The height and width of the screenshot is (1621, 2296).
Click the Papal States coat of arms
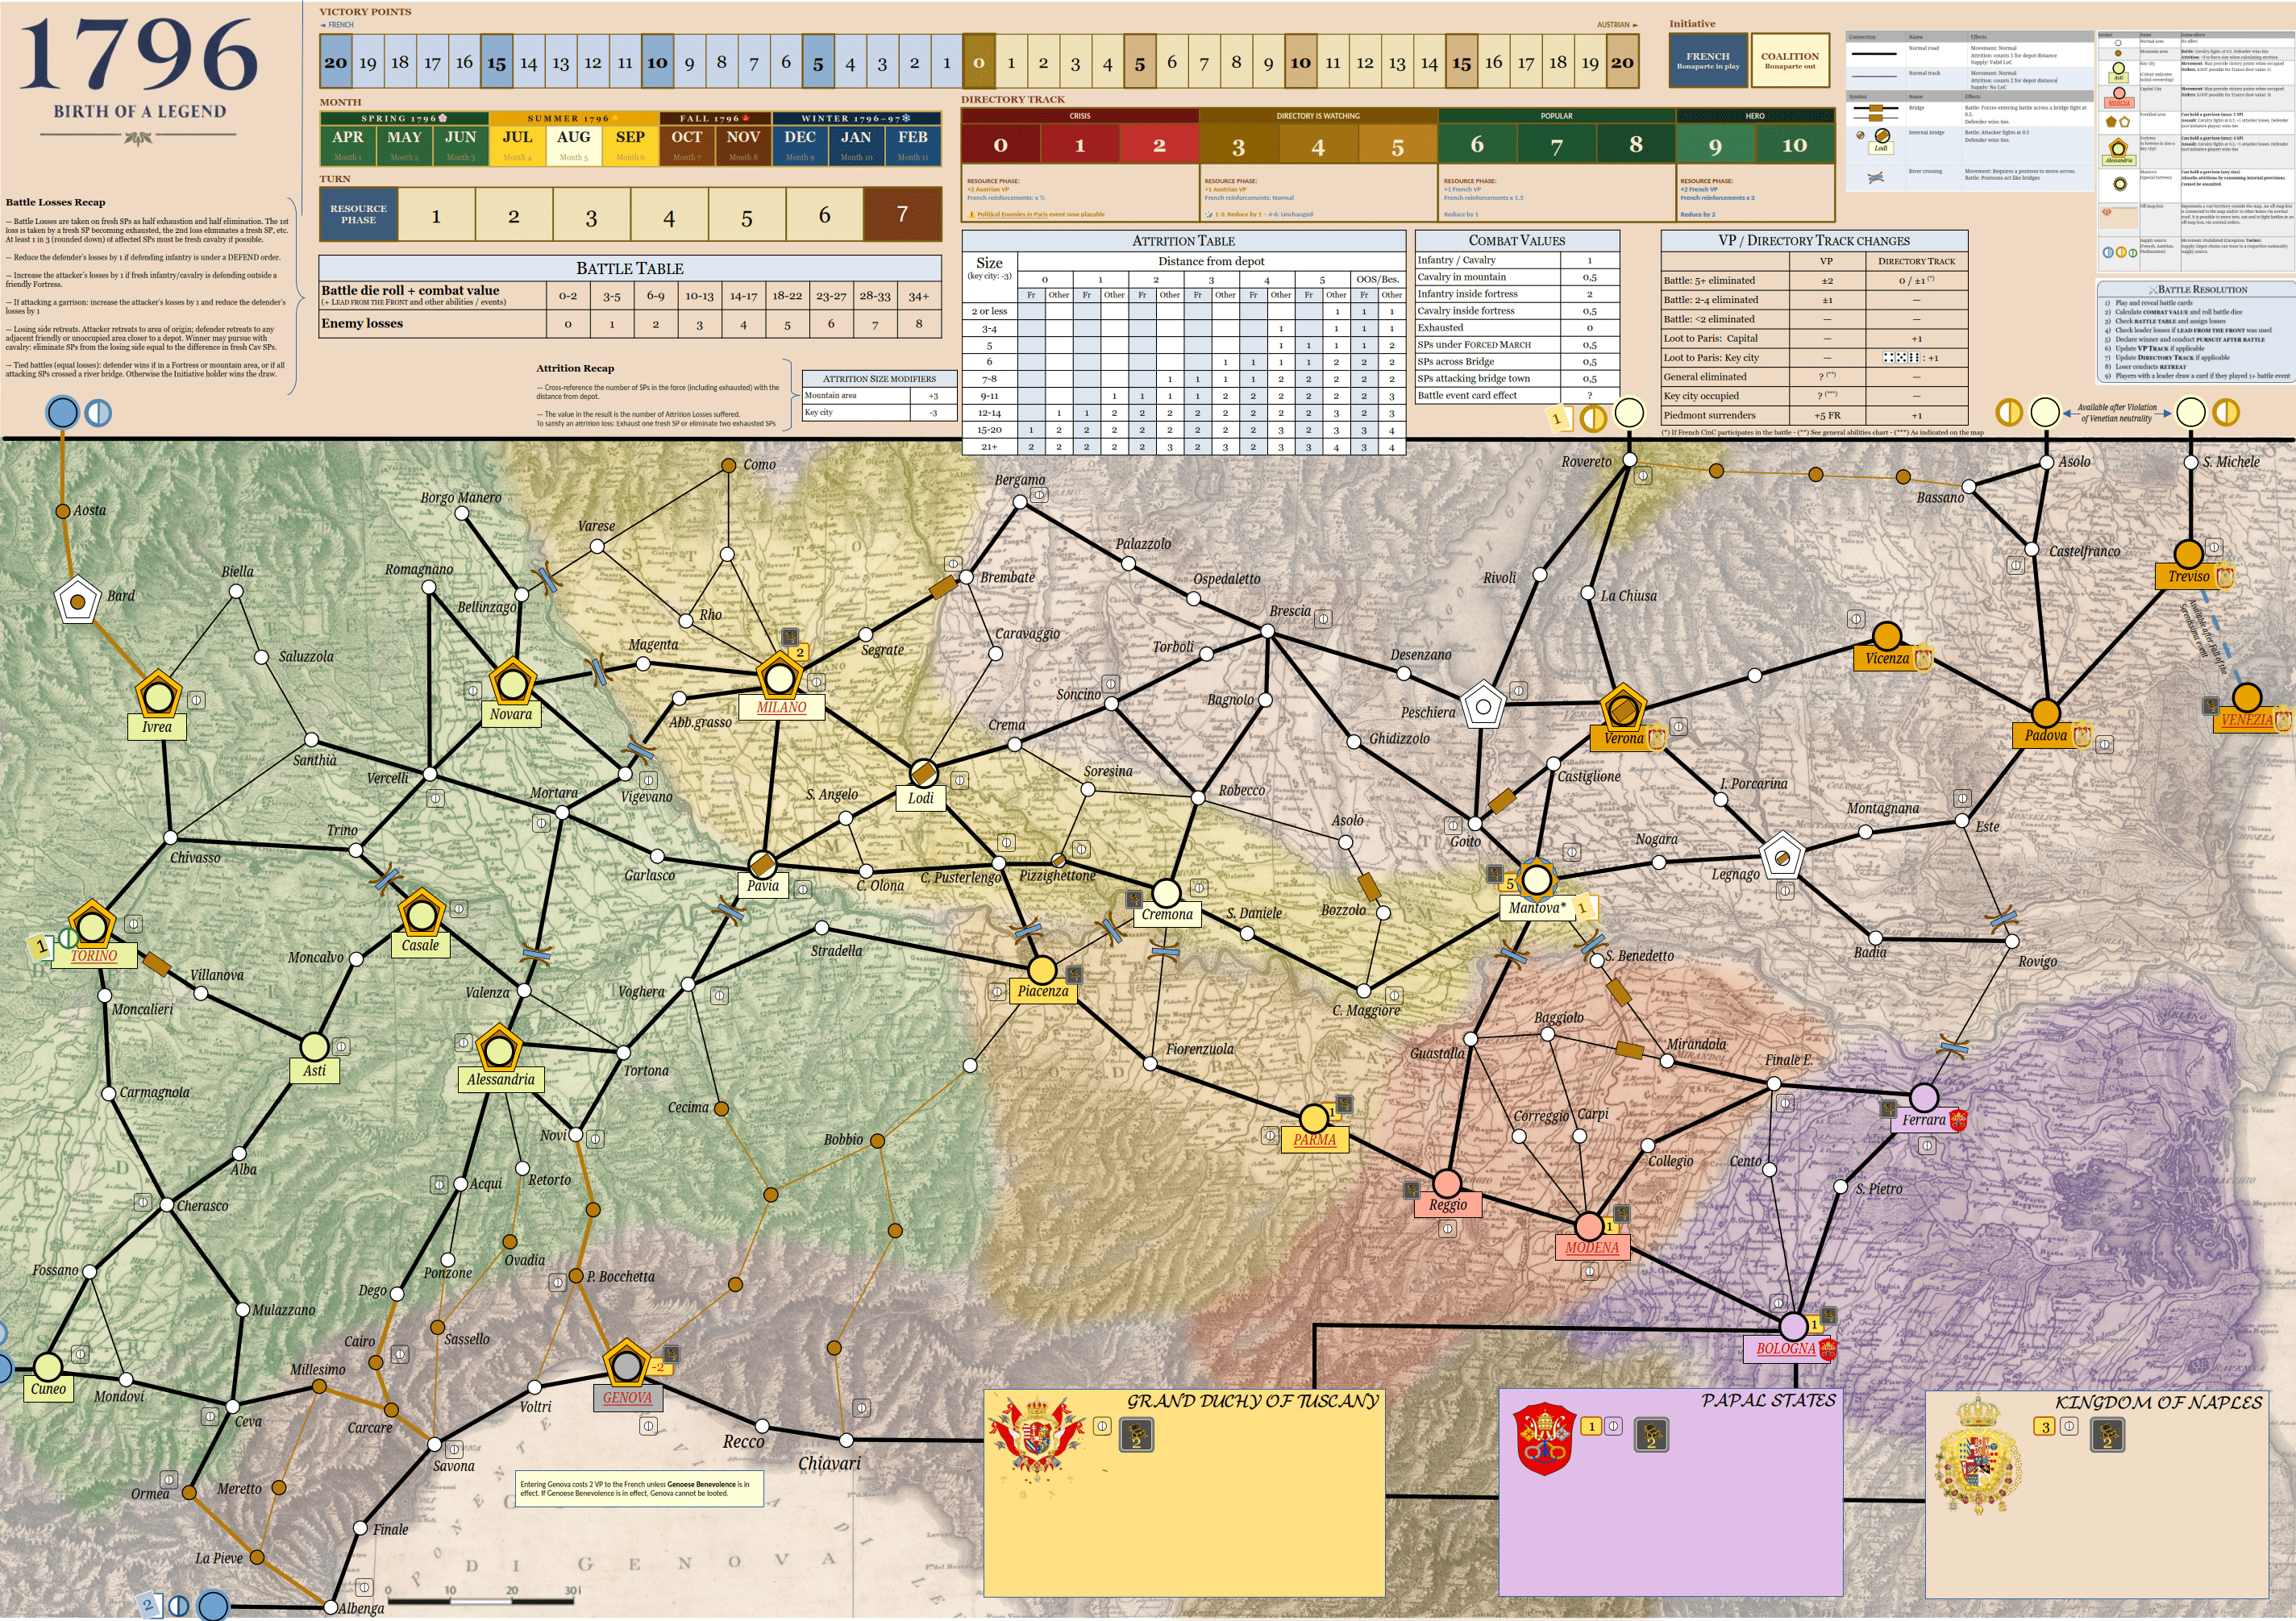pos(1545,1439)
